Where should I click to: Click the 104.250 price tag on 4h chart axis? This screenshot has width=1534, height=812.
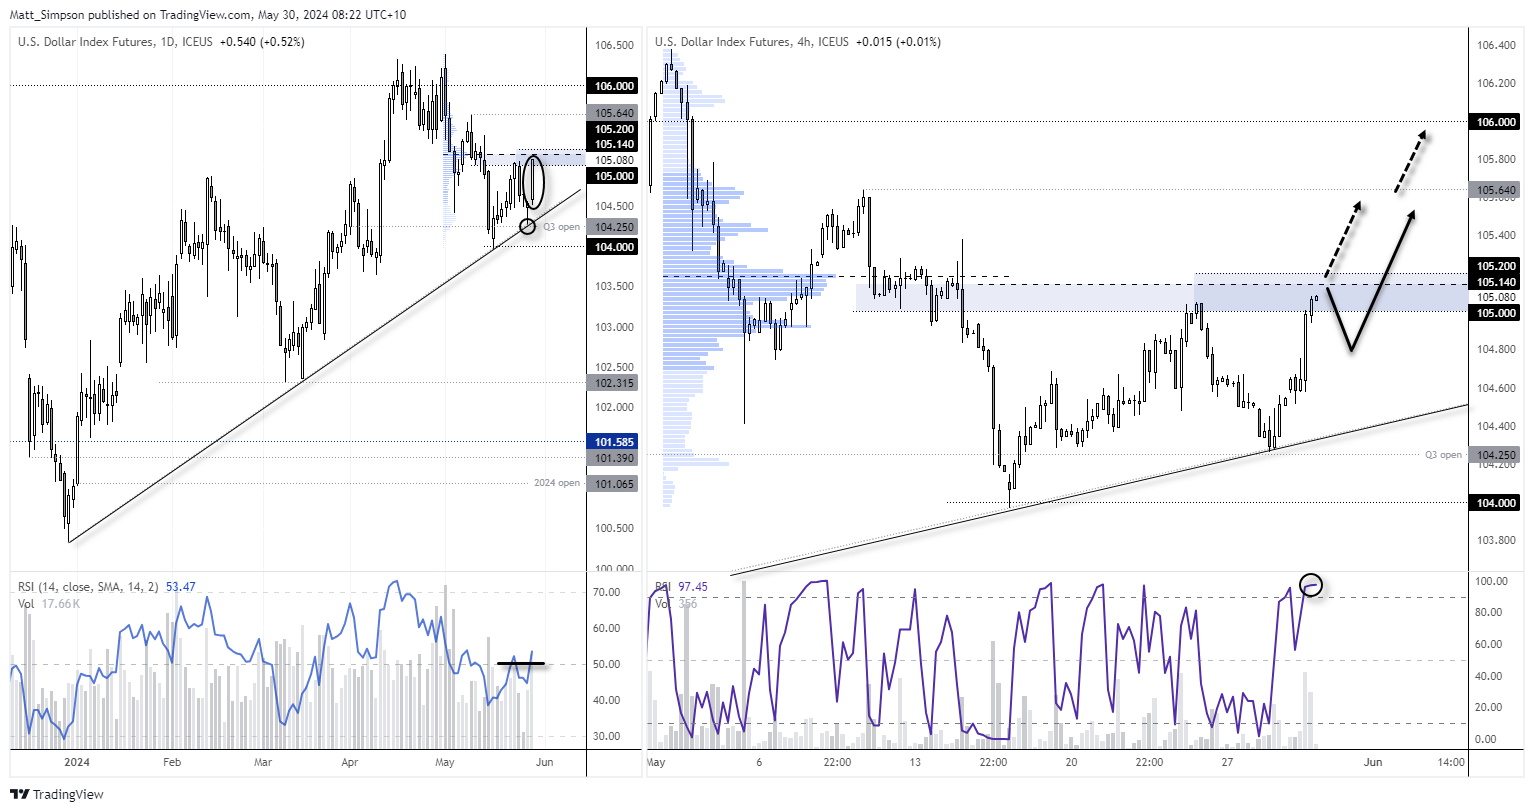click(1496, 454)
